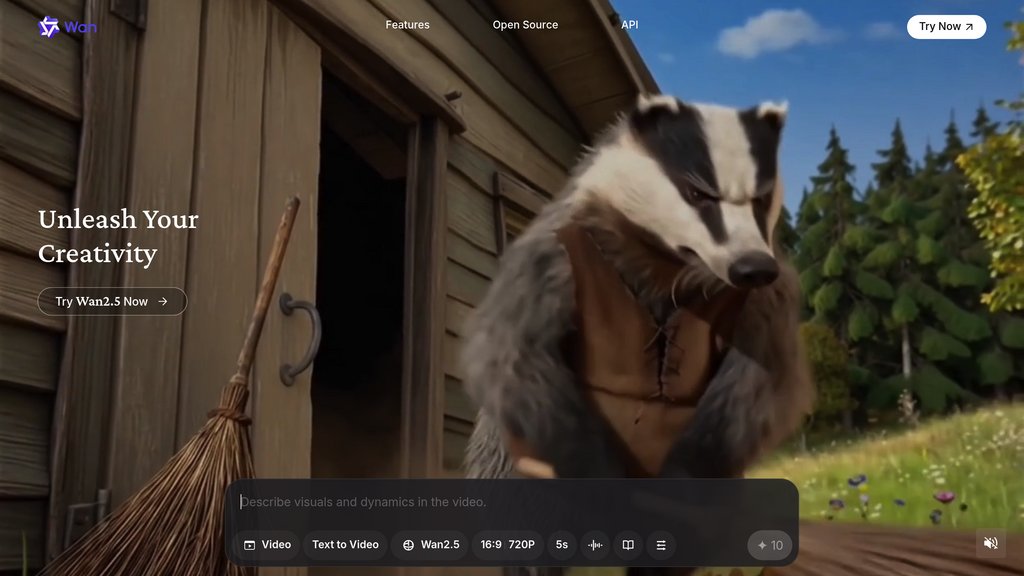
Task: Select the 5s duration option
Action: pos(562,545)
